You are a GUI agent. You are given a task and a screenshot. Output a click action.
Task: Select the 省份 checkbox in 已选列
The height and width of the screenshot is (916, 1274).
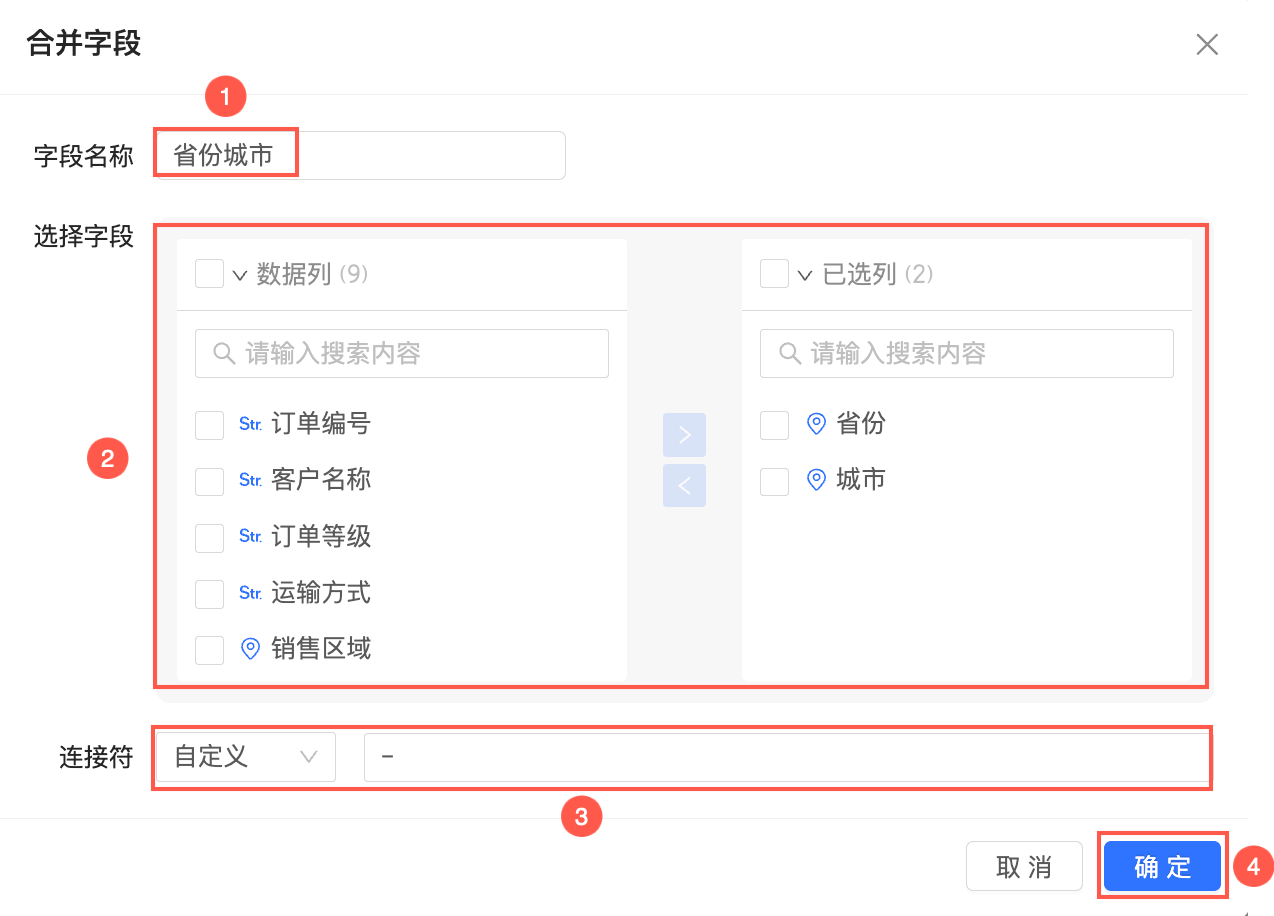coord(774,425)
